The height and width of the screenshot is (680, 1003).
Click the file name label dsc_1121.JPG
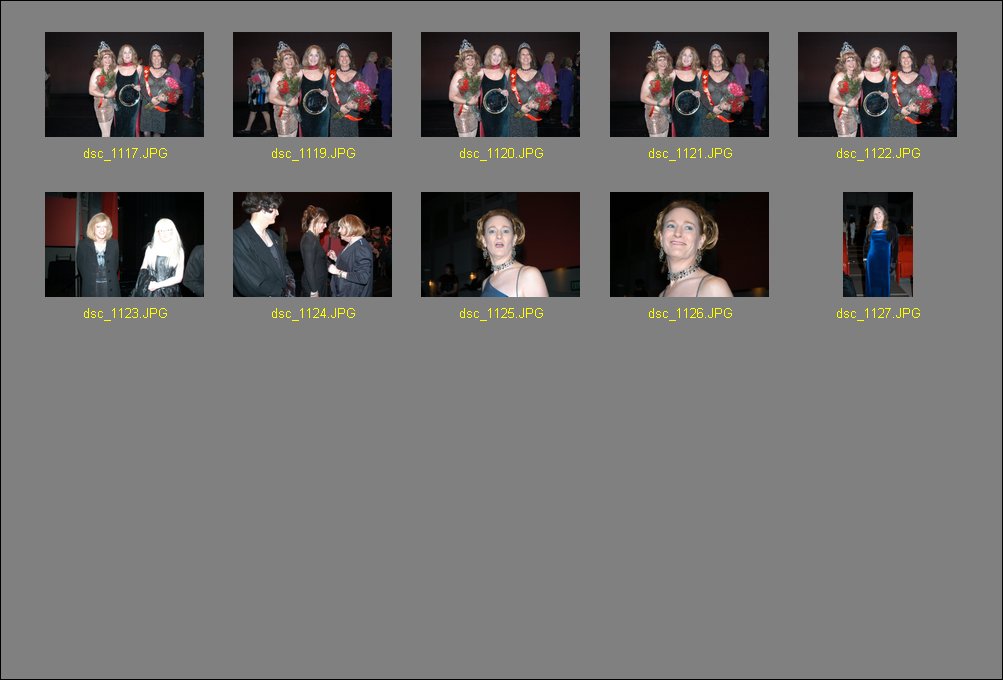pos(690,154)
